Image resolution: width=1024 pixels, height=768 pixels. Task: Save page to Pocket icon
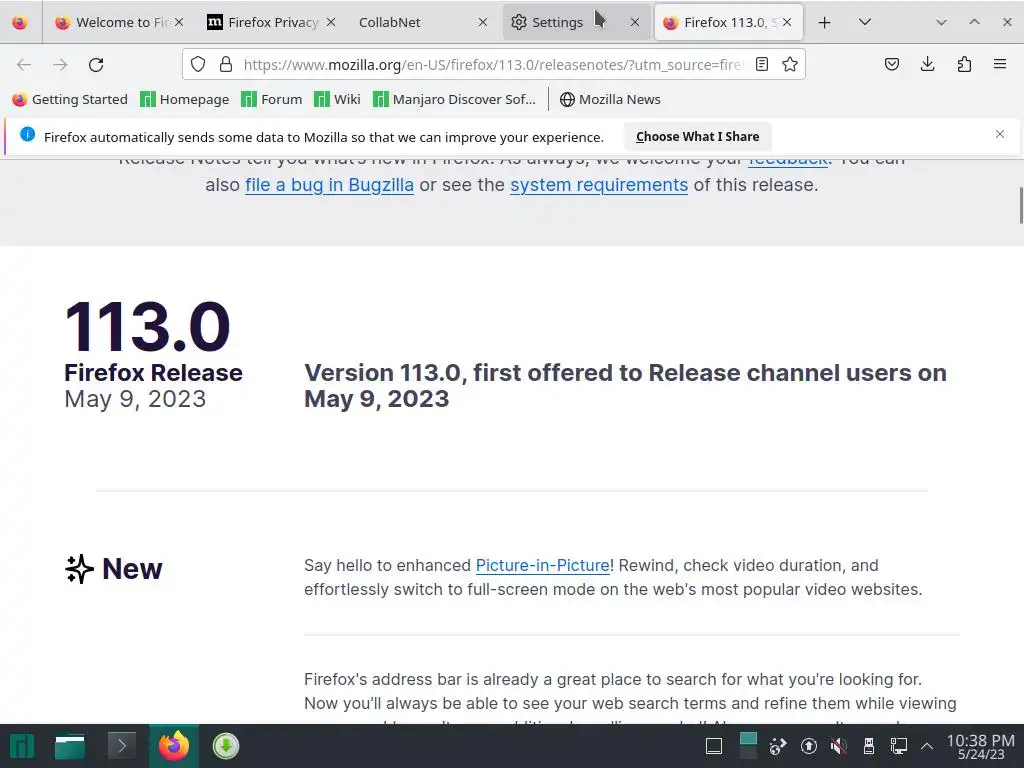point(891,64)
